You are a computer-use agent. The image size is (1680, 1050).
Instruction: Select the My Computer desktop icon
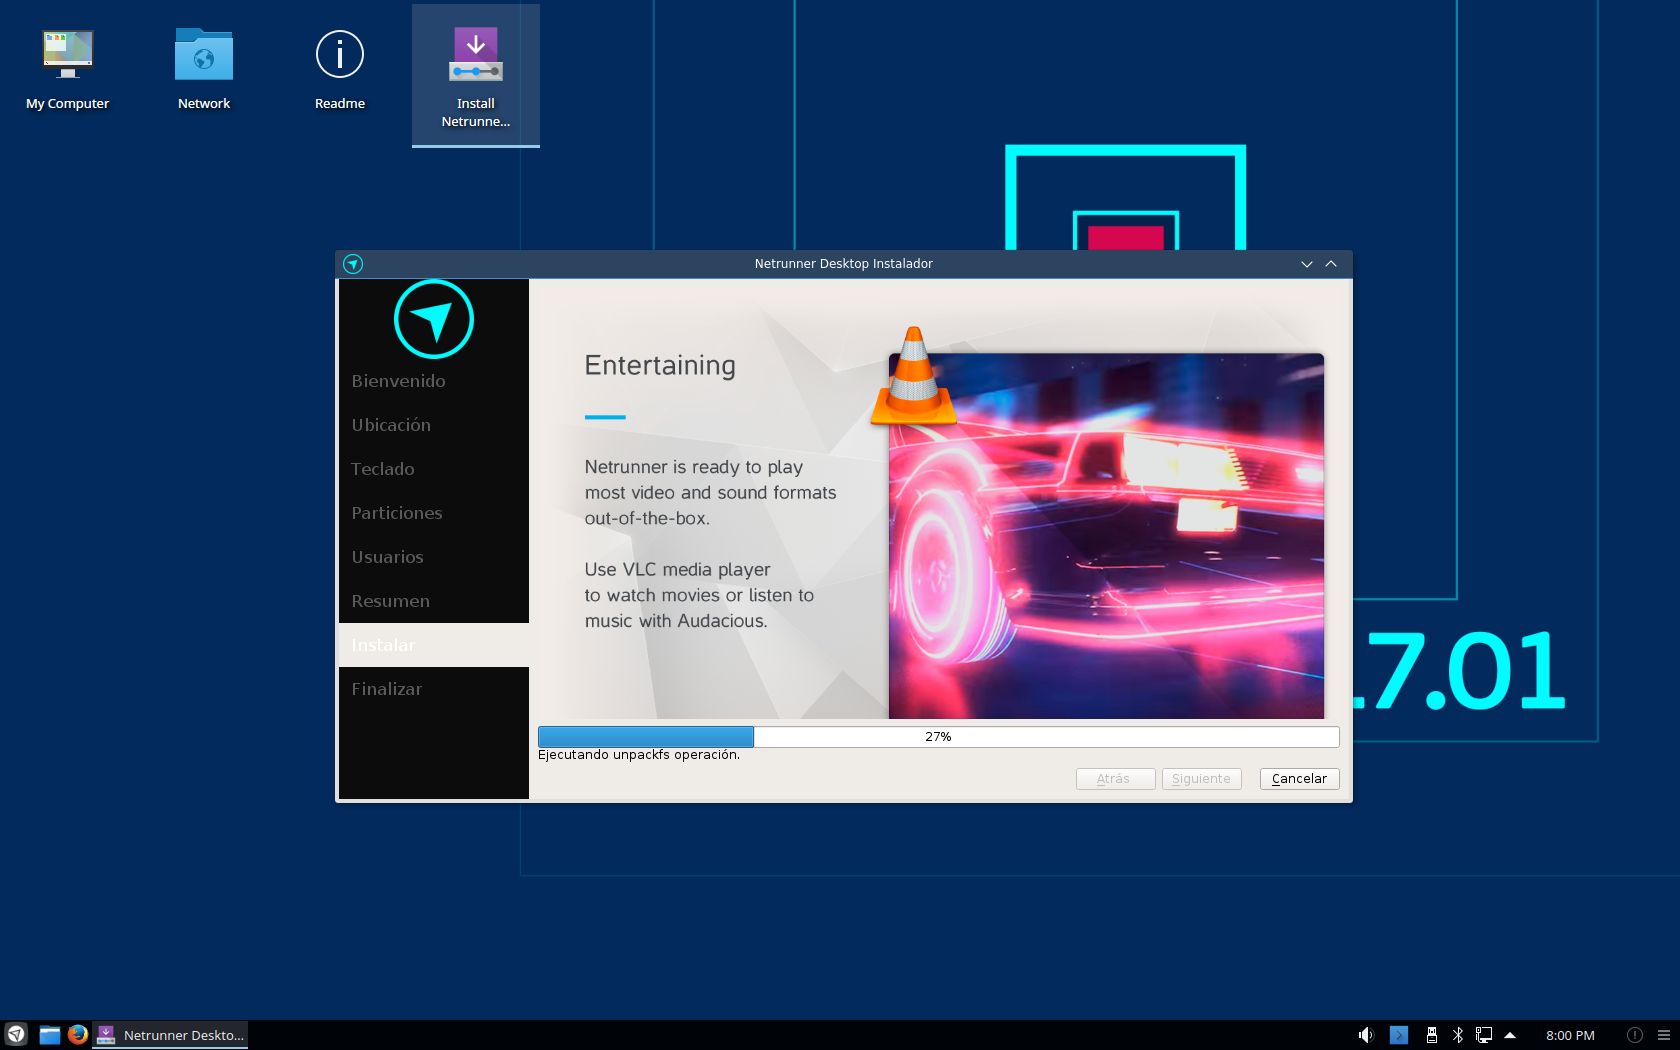68,69
